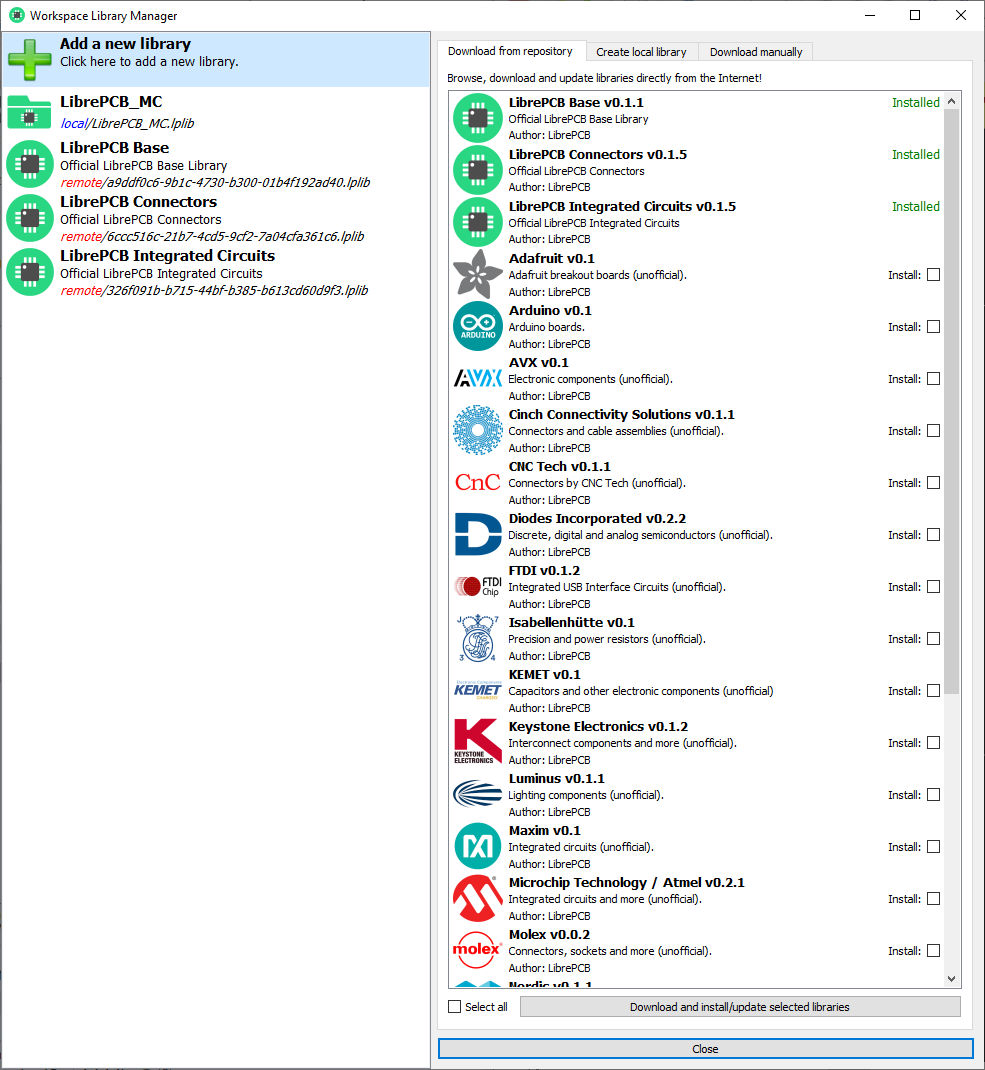Select the LibrePCB_MC local library folder icon

(29, 113)
